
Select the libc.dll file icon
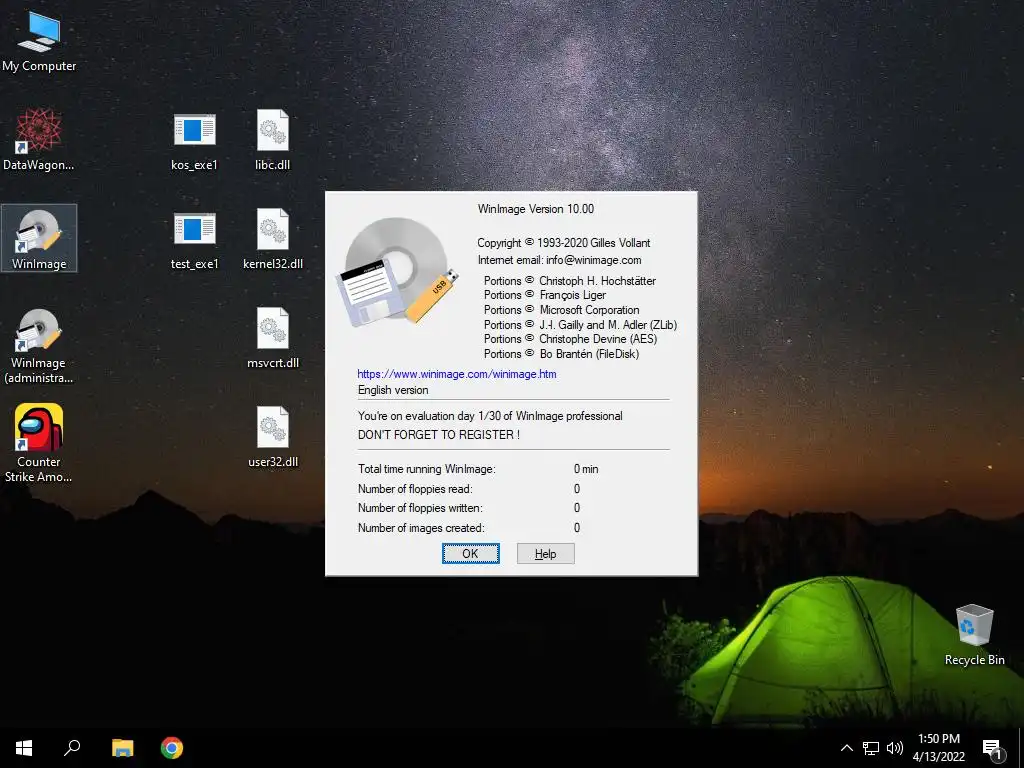[x=272, y=140]
